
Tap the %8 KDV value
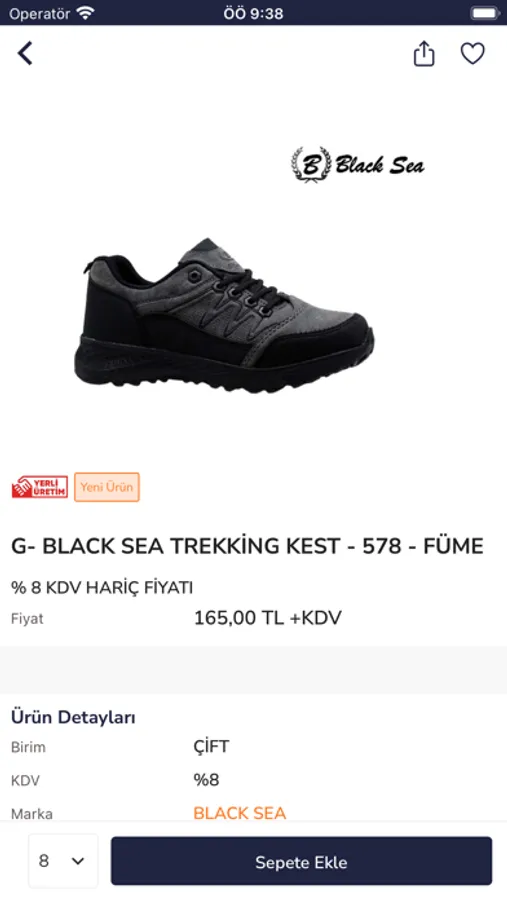pyautogui.click(x=206, y=779)
